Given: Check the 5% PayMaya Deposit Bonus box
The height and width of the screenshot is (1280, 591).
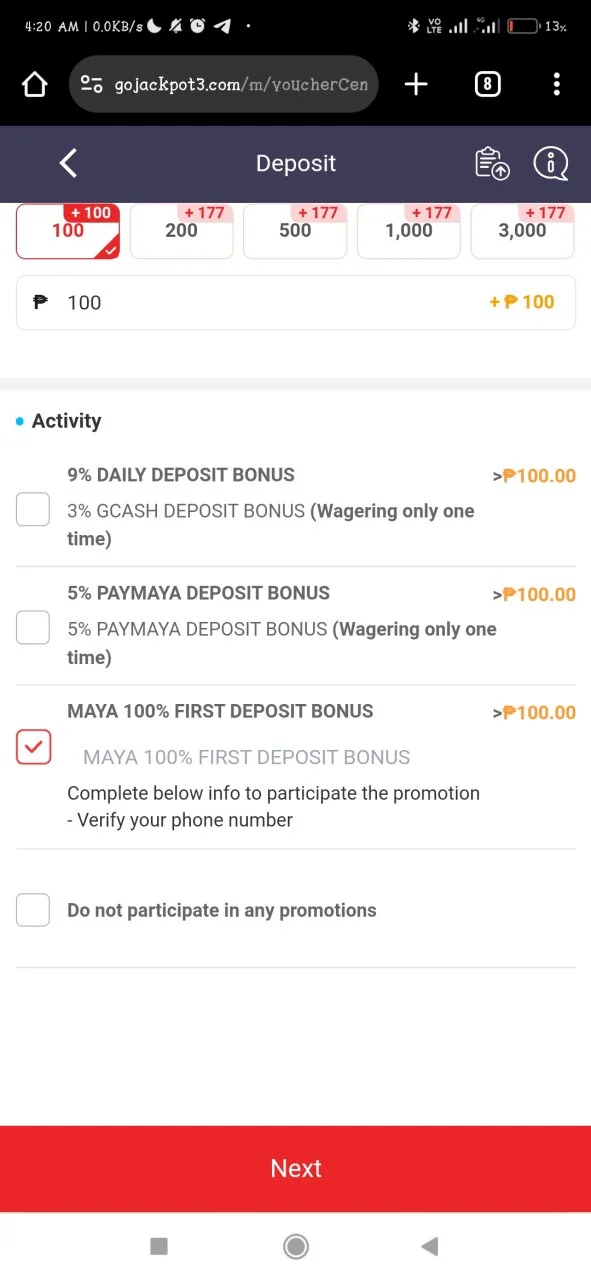Looking at the screenshot, I should pyautogui.click(x=33, y=627).
